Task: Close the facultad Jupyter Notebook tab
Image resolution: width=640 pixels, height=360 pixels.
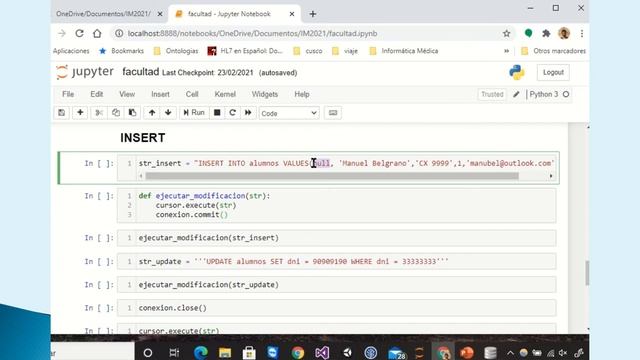Action: (292, 14)
